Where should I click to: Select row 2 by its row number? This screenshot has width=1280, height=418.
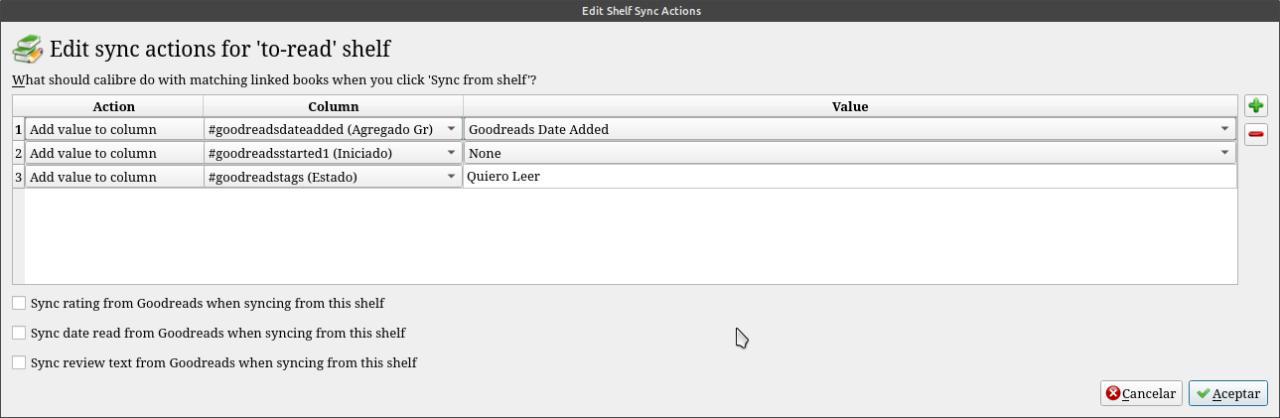pos(18,154)
